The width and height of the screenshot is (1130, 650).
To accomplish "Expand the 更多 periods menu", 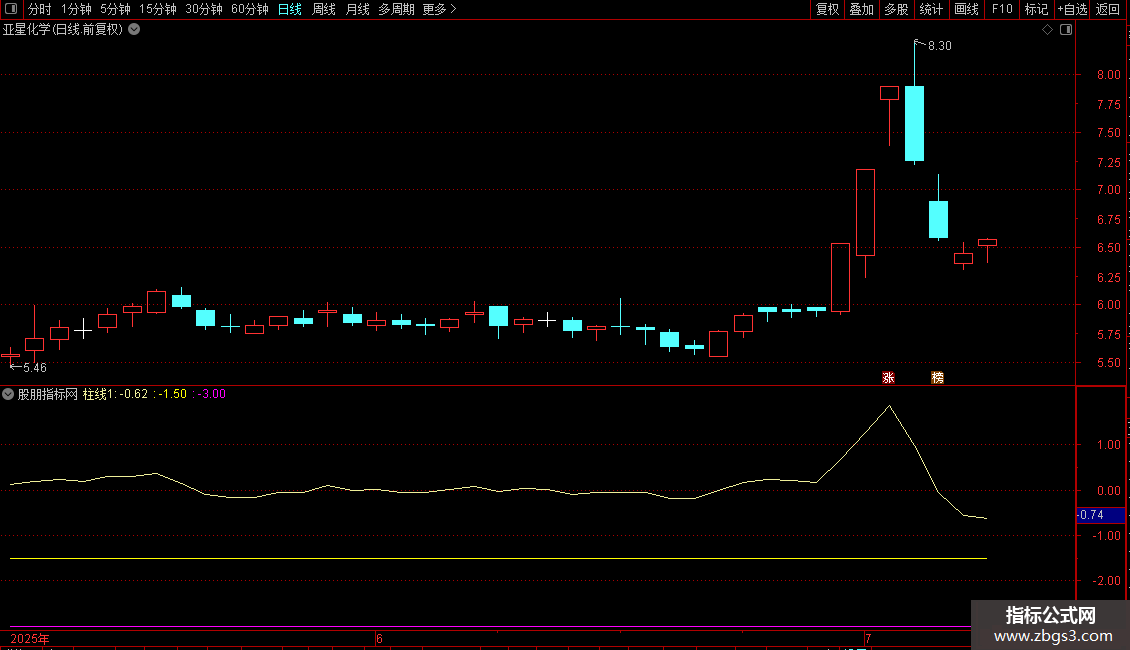I will pos(439,9).
